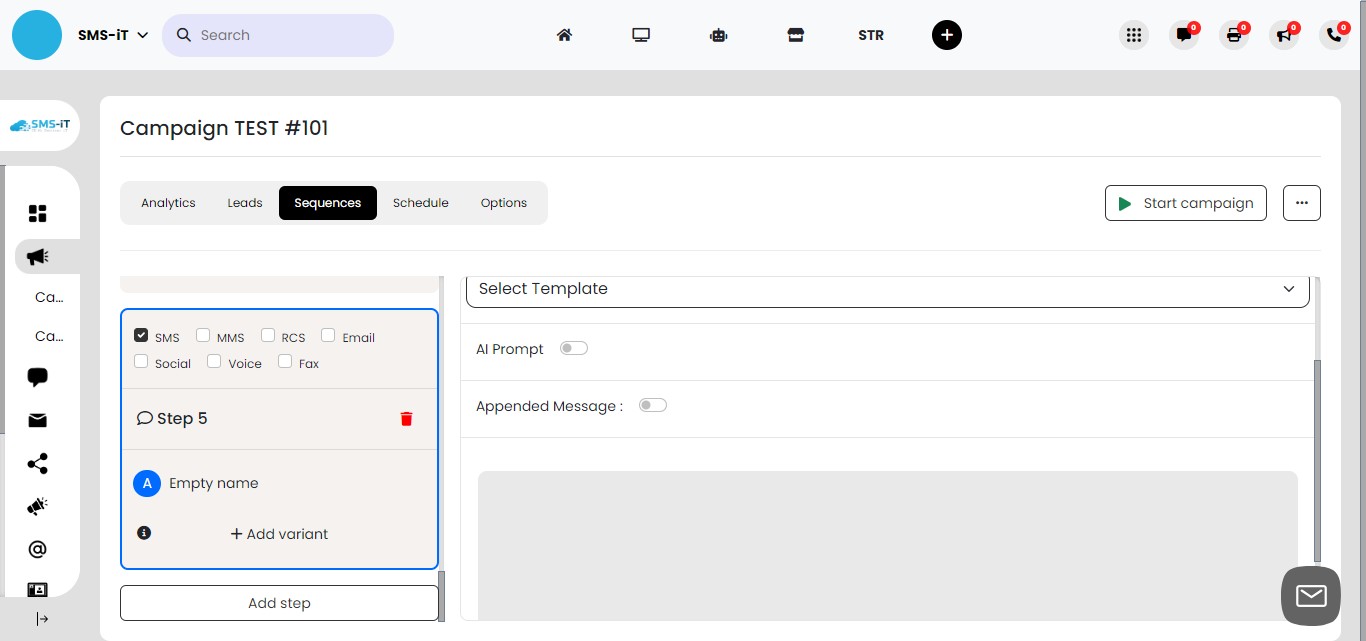This screenshot has width=1366, height=641.
Task: Enable the Appended Message toggle
Action: tap(653, 405)
